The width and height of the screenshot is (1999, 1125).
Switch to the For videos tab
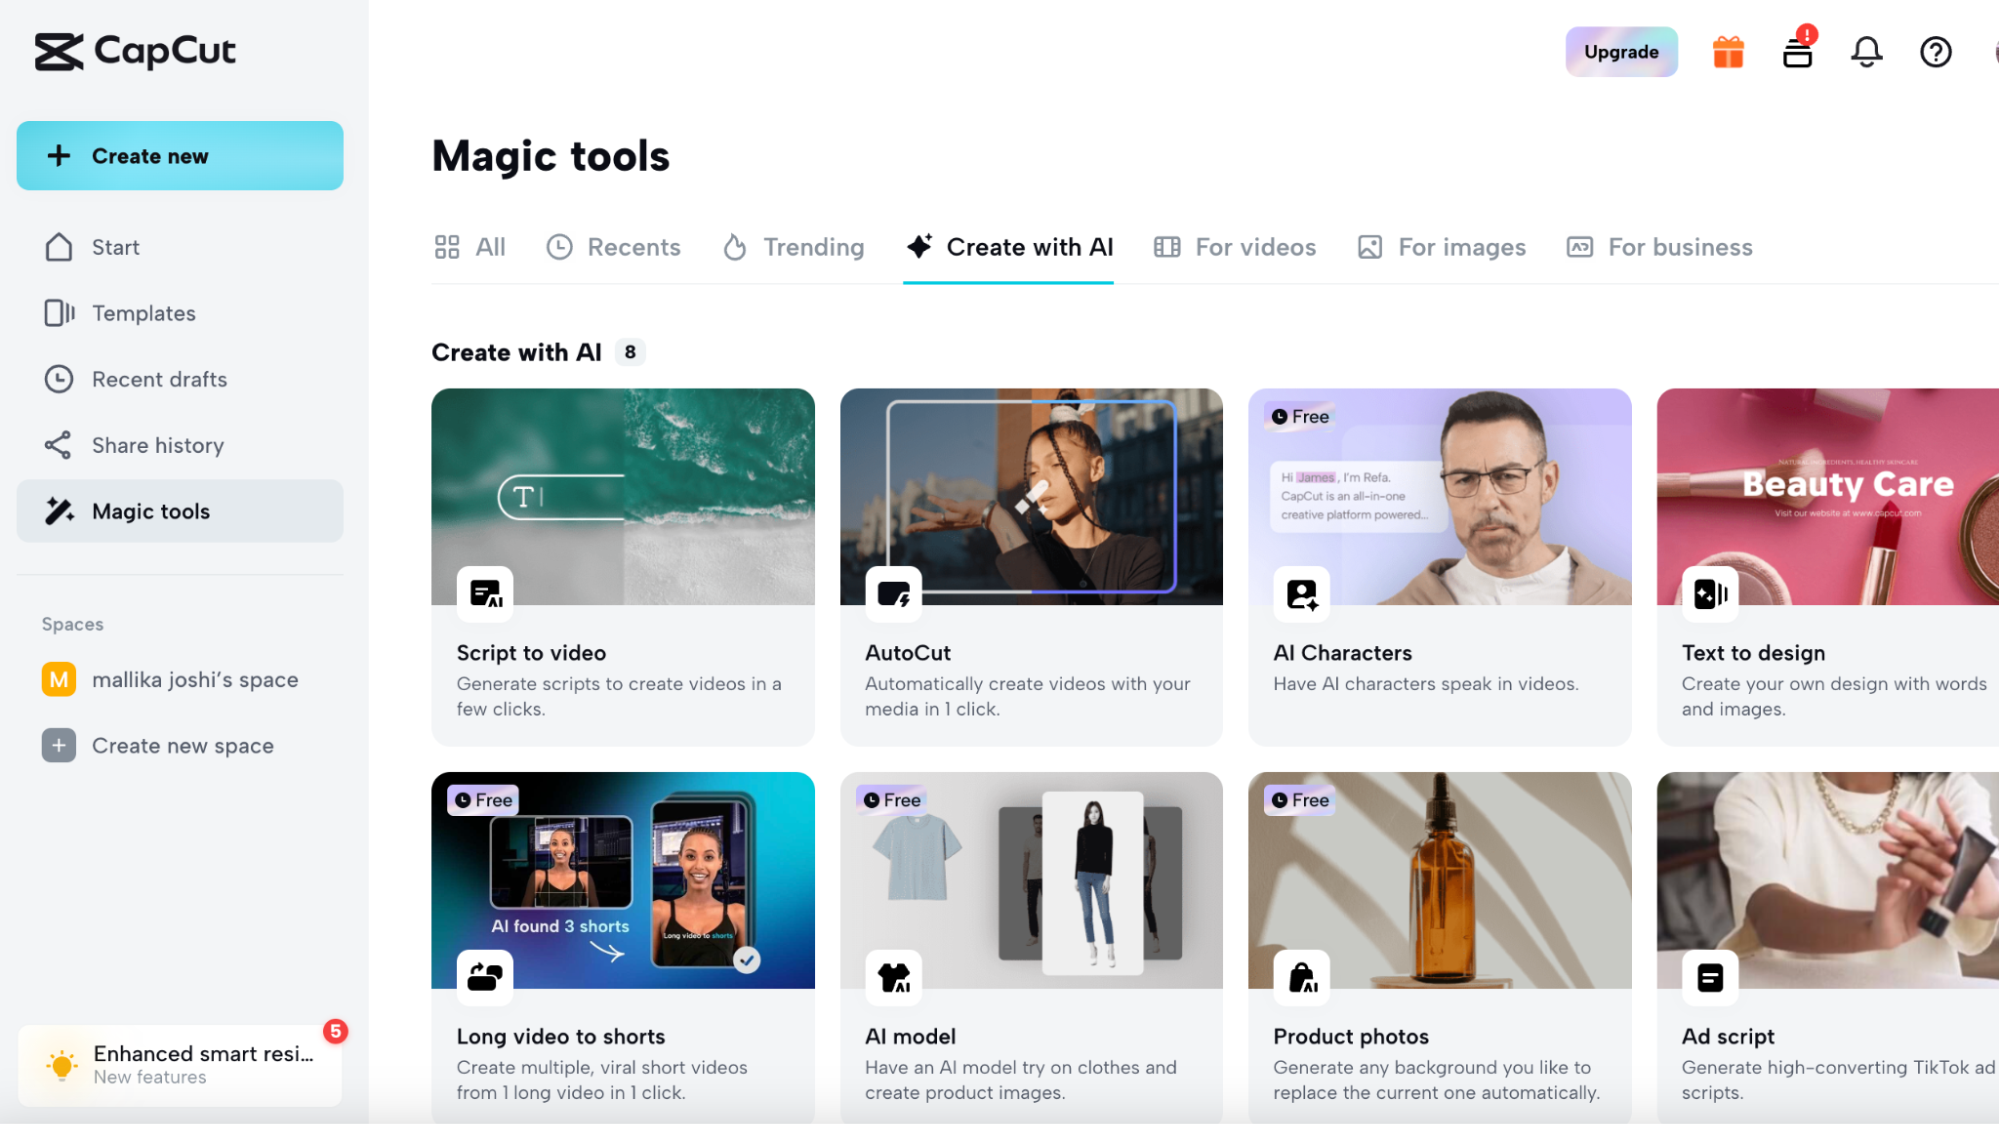click(x=1235, y=247)
